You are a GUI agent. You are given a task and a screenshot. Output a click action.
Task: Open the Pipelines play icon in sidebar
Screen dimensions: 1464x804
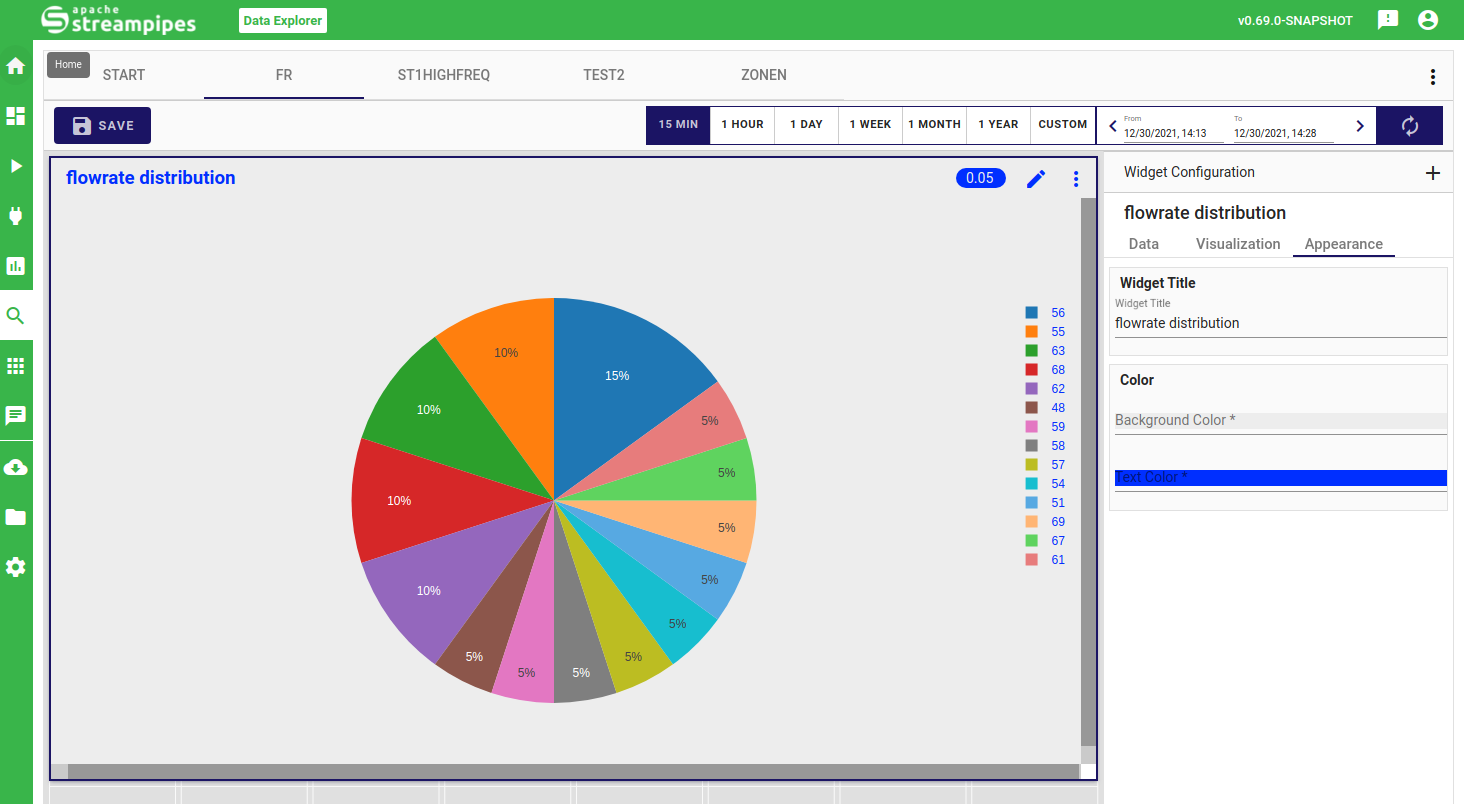[16, 166]
